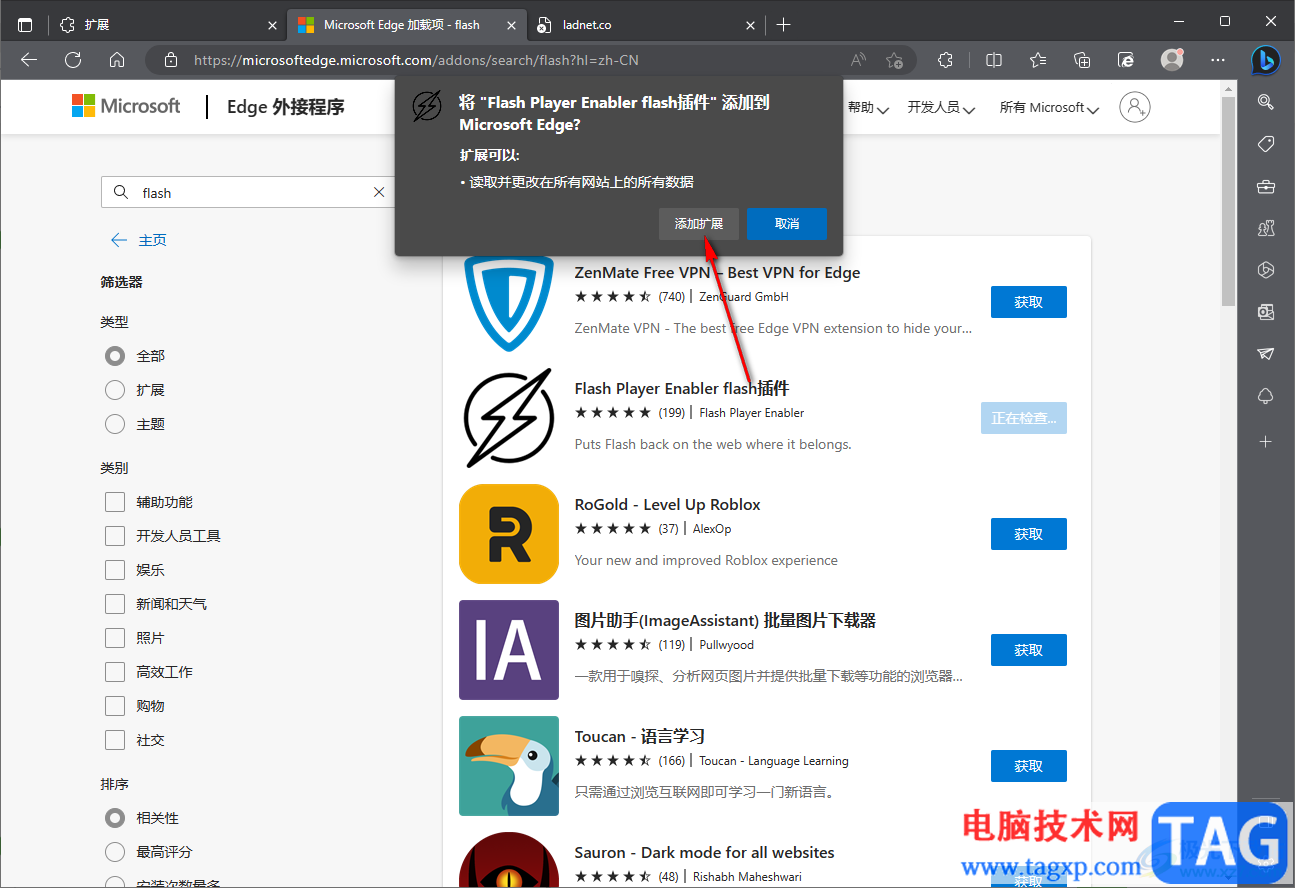Click the page vertical scrollbar thumb
The height and width of the screenshot is (888, 1295).
click(1229, 203)
